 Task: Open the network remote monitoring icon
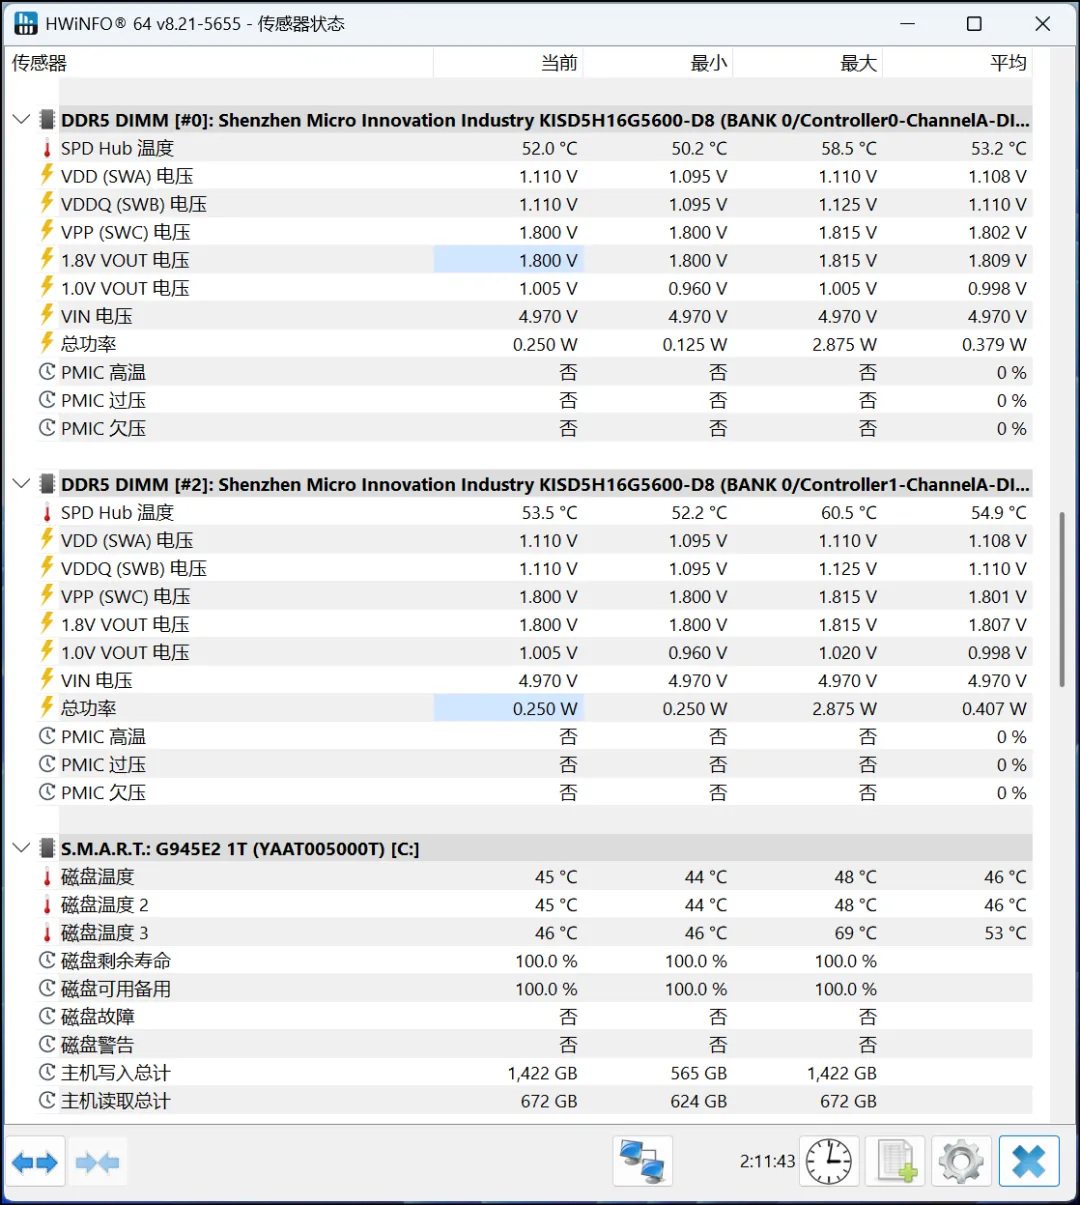click(x=642, y=1162)
